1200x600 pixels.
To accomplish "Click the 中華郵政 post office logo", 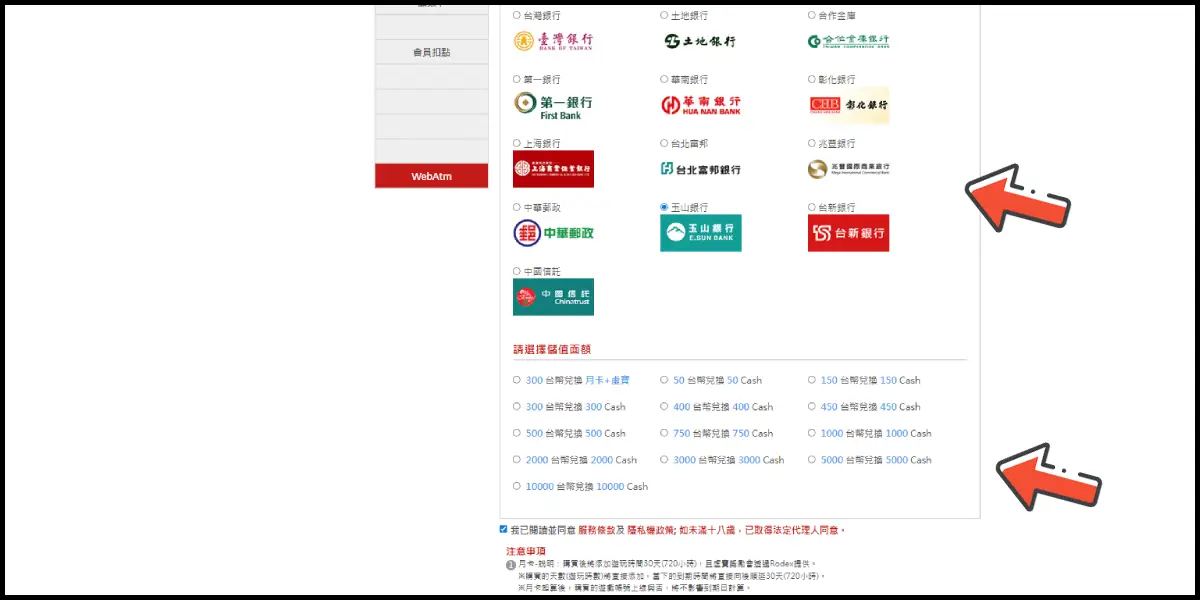I will pyautogui.click(x=553, y=233).
